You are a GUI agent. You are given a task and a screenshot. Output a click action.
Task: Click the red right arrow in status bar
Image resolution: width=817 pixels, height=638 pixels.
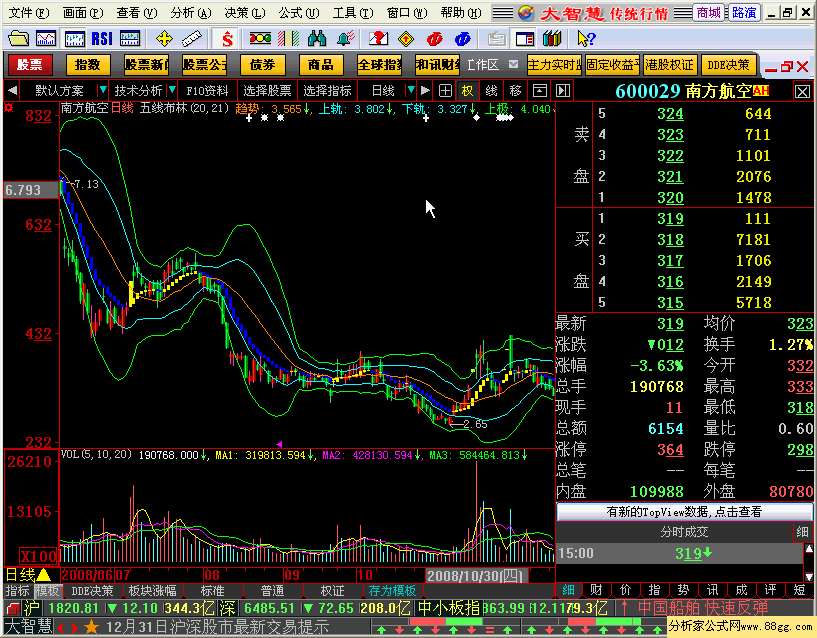coord(75,627)
